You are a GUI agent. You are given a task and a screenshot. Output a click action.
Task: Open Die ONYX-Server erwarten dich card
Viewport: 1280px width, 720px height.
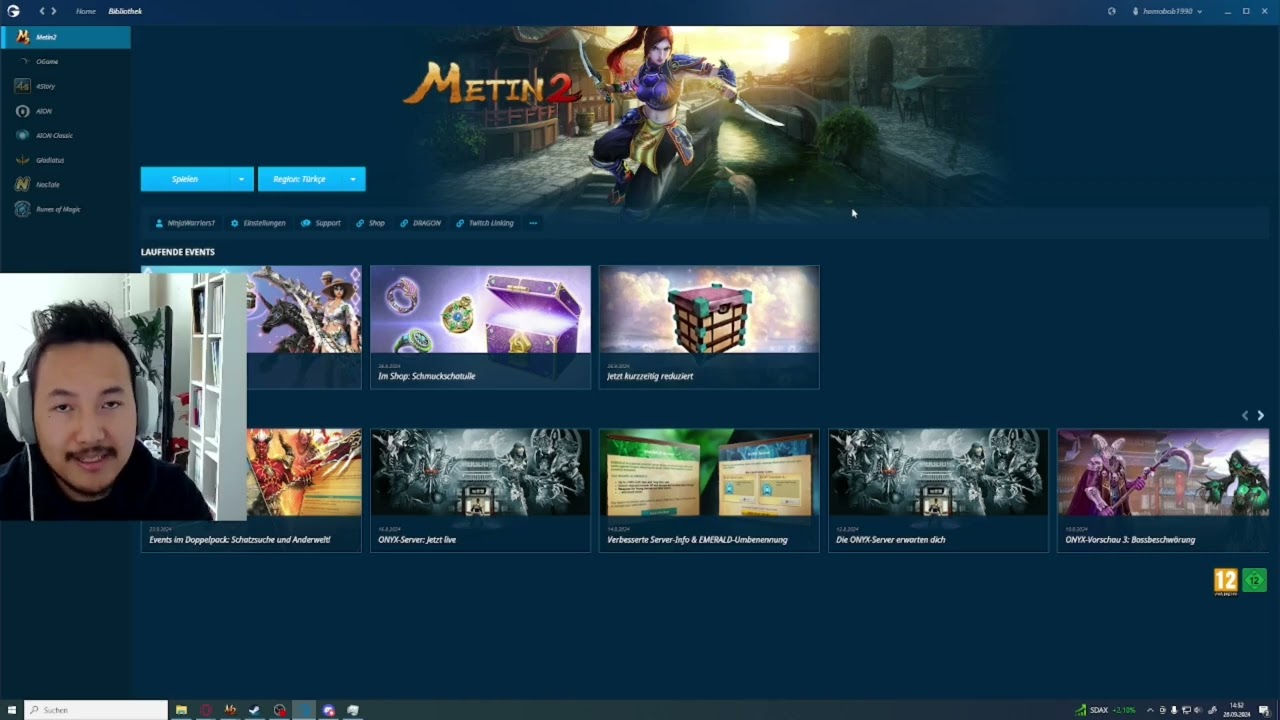tap(938, 490)
